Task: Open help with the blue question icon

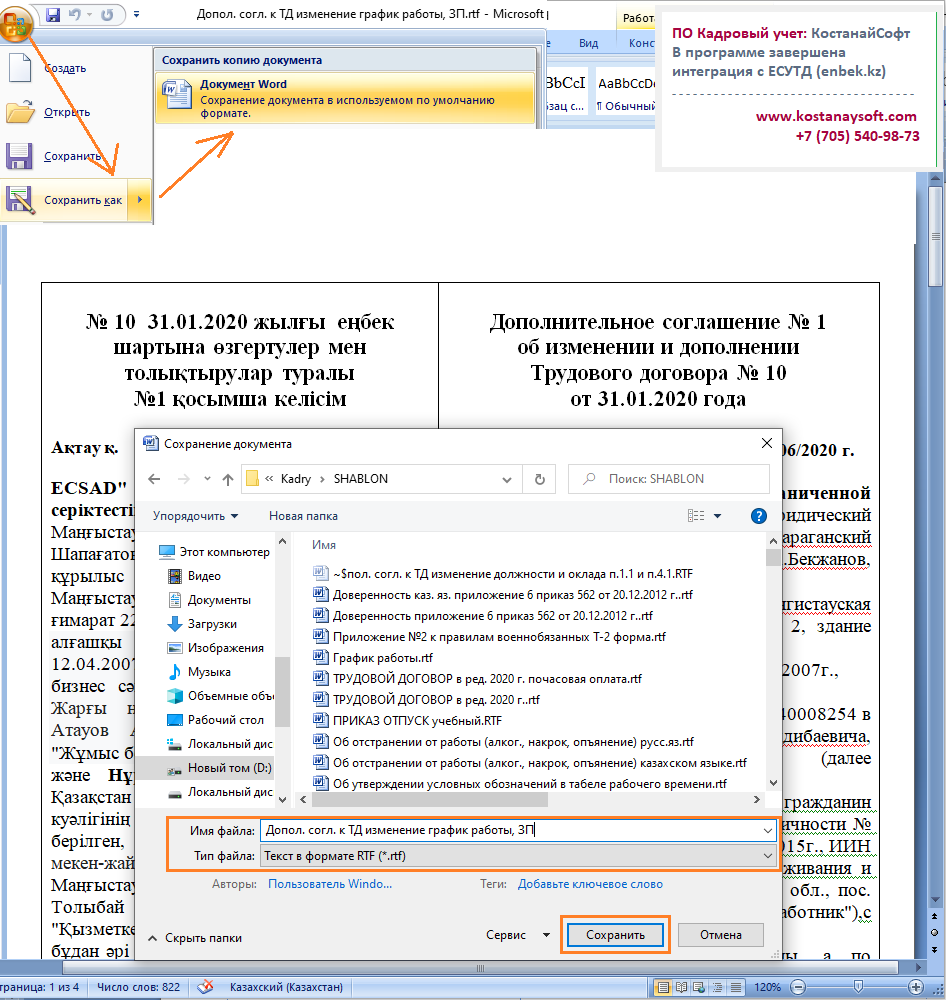Action: point(758,516)
